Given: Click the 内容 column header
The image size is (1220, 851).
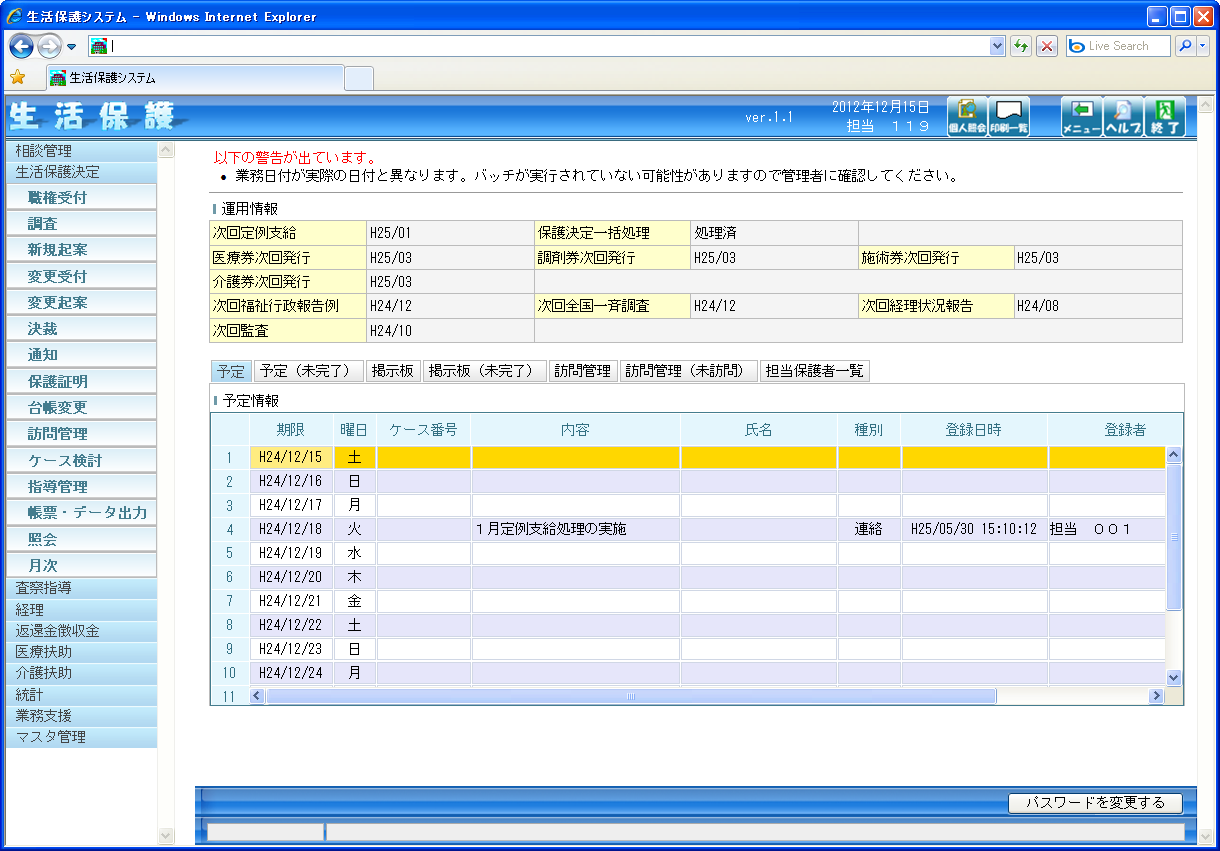Looking at the screenshot, I should (x=575, y=430).
